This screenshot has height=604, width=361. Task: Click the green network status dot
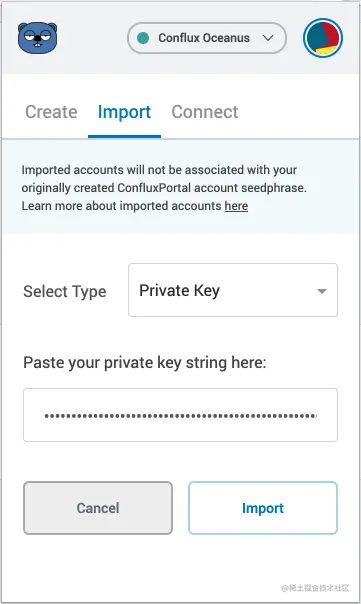point(143,38)
